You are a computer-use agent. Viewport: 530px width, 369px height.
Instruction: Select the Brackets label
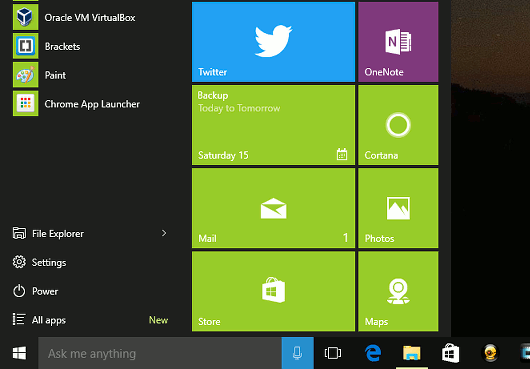click(x=63, y=46)
